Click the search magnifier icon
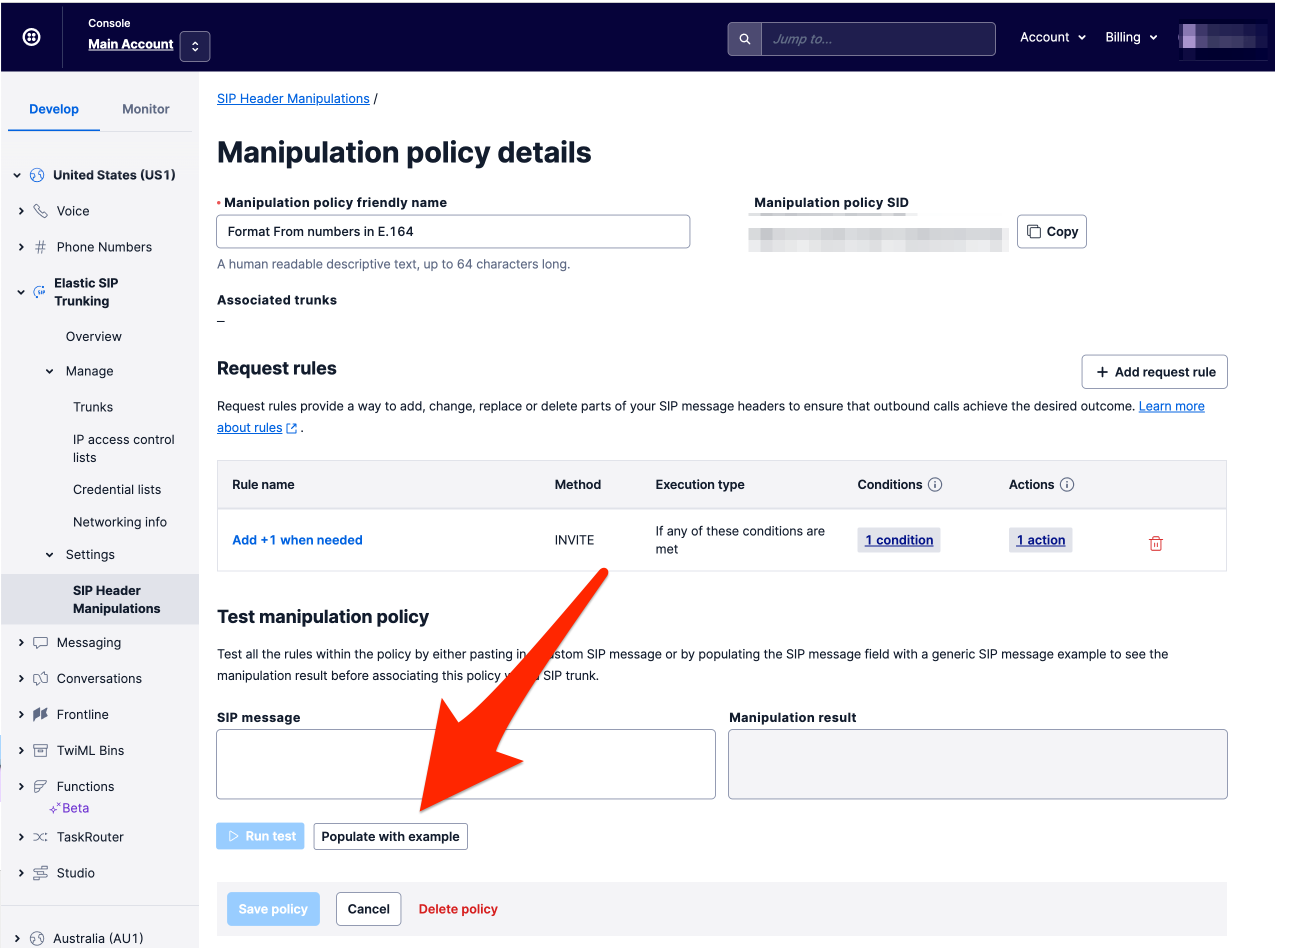 point(744,38)
